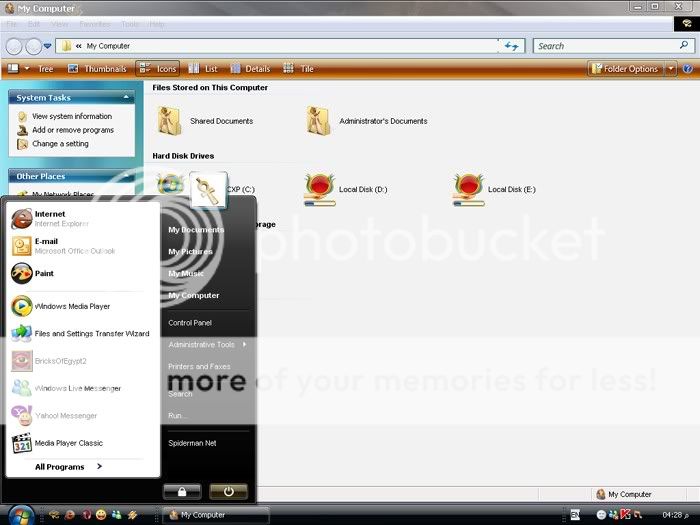Click the Other Places panel header

tap(71, 176)
